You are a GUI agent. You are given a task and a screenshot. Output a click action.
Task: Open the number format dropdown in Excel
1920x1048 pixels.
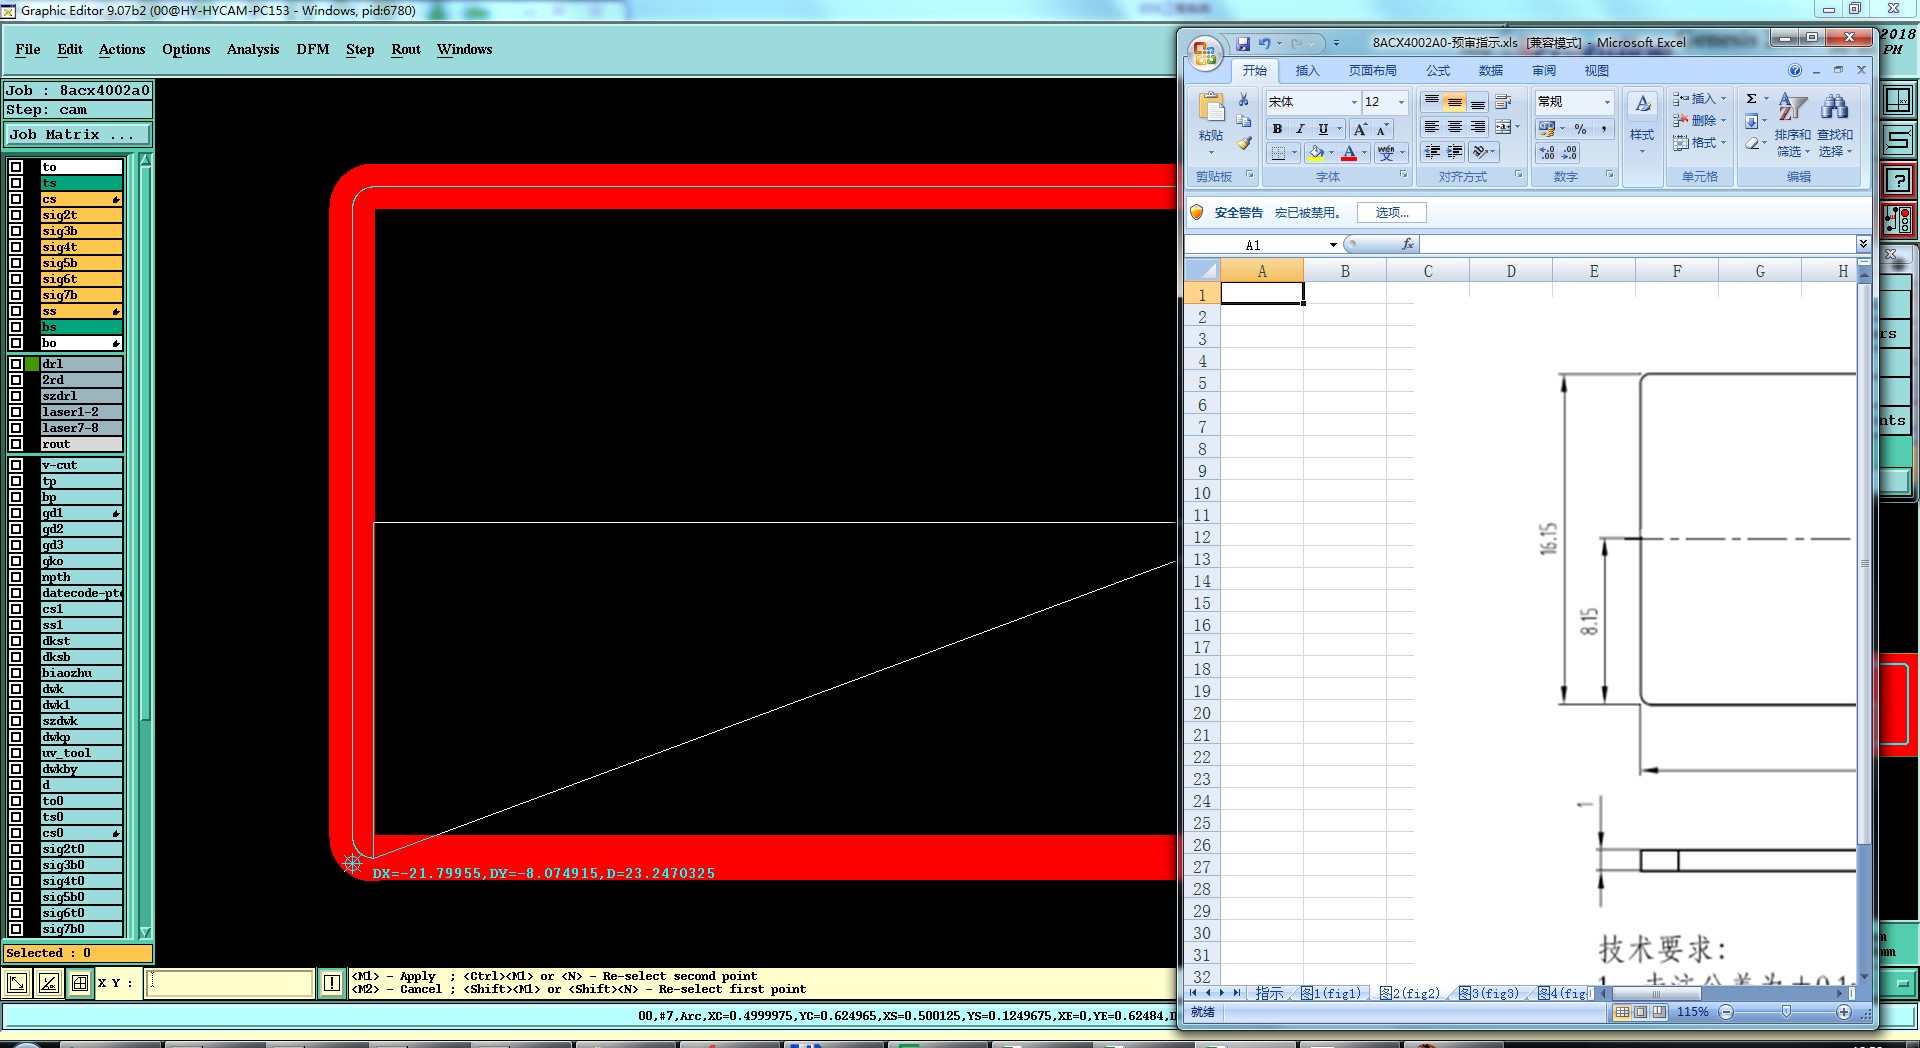pyautogui.click(x=1607, y=102)
